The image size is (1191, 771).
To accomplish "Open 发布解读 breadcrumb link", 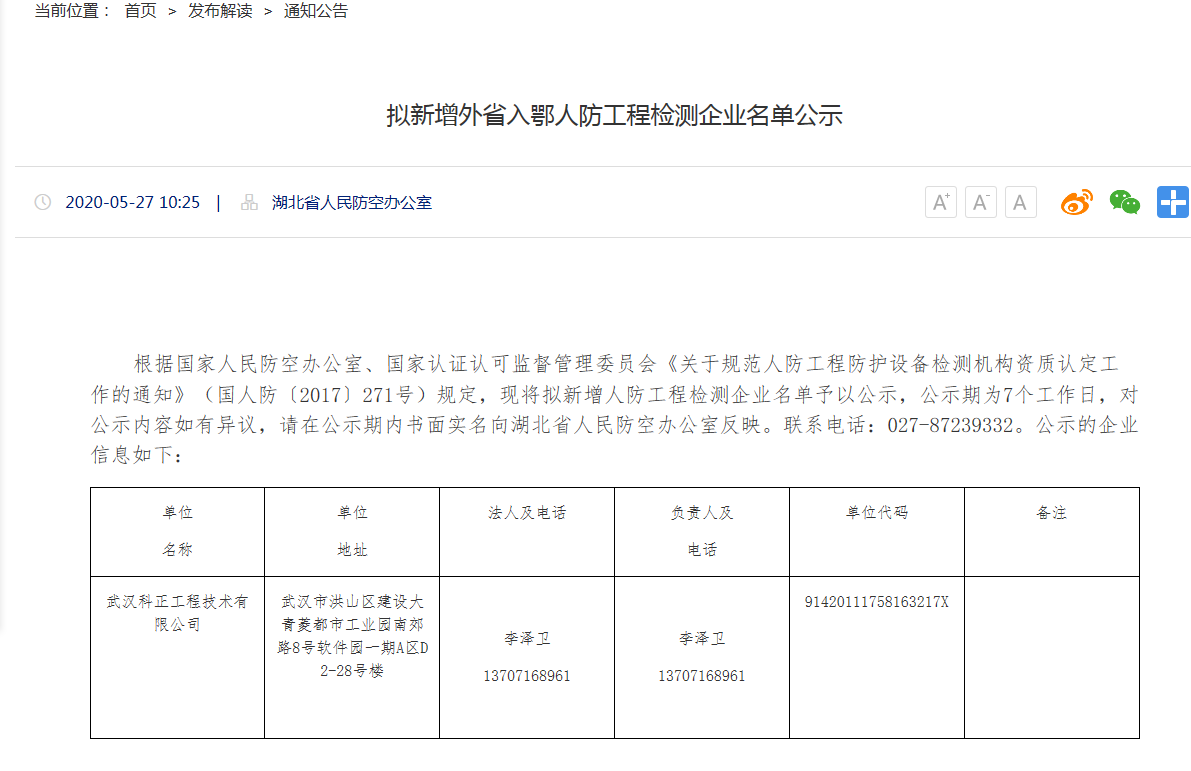I will click(x=220, y=12).
